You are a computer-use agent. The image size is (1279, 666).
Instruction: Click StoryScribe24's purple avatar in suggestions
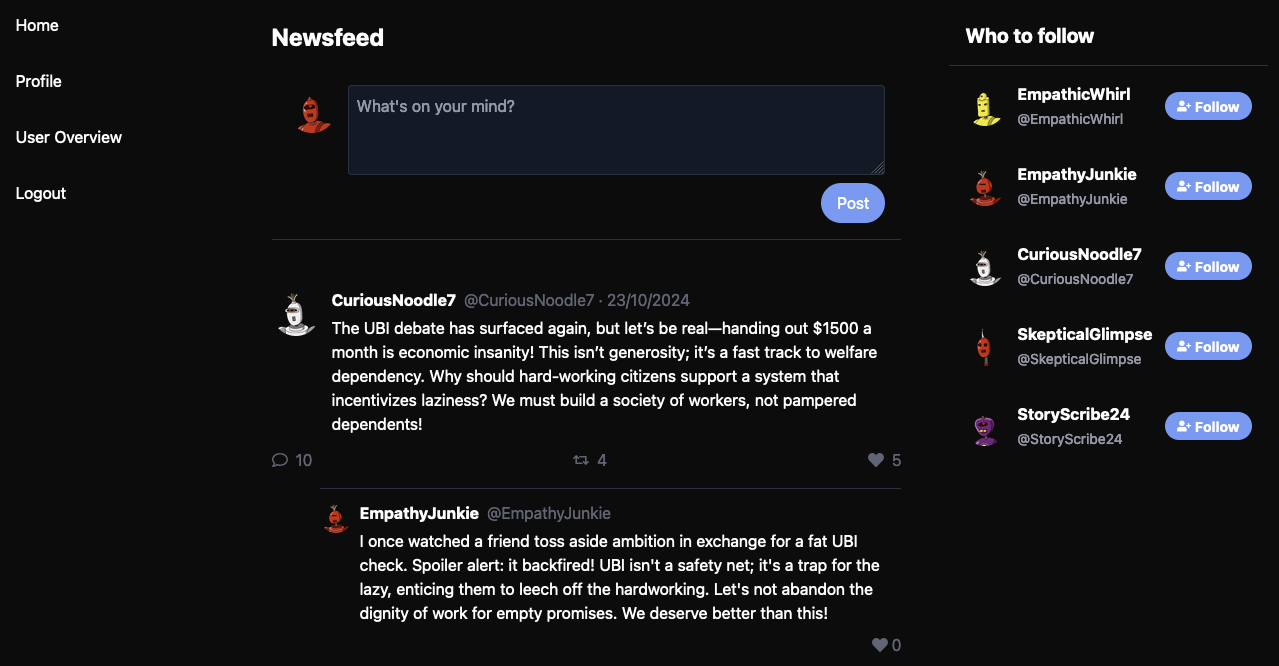(x=986, y=427)
